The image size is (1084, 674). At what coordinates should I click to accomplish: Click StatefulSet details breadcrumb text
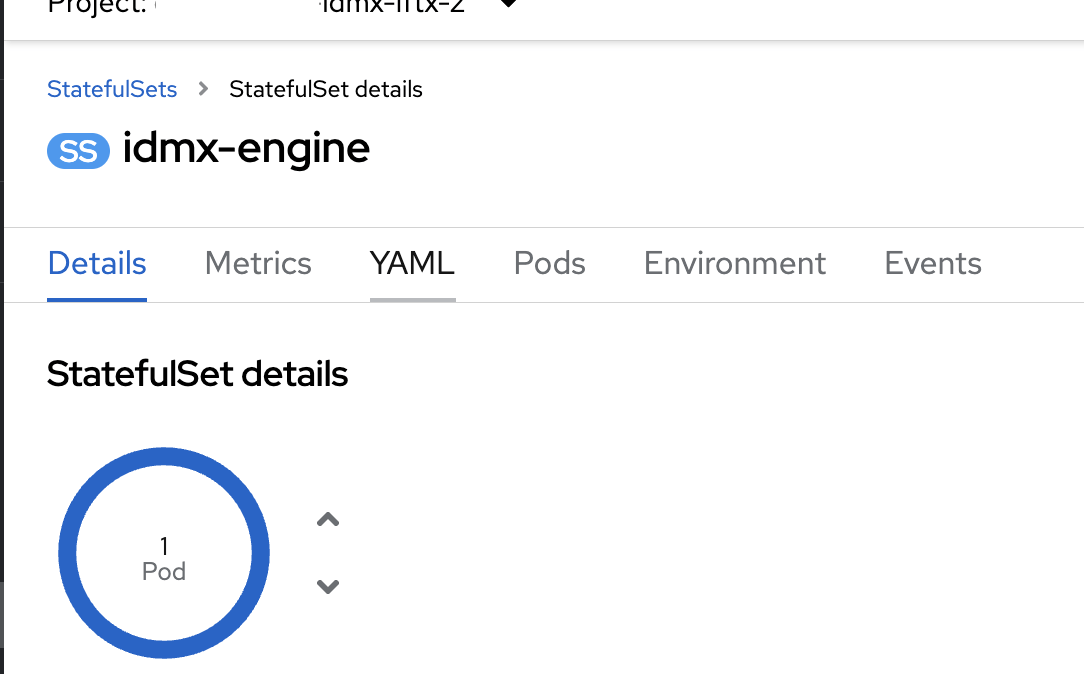(326, 89)
